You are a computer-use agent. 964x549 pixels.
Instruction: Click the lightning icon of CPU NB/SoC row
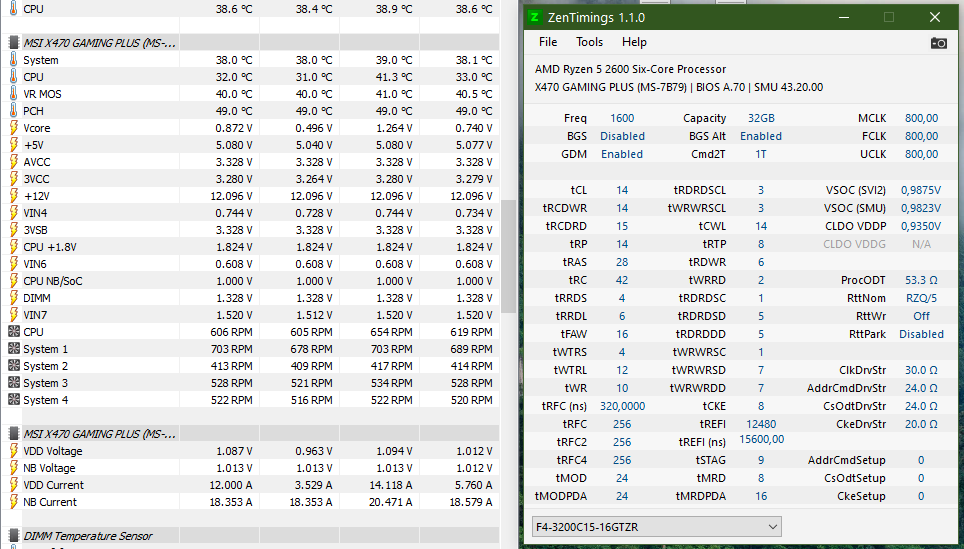(x=14, y=281)
